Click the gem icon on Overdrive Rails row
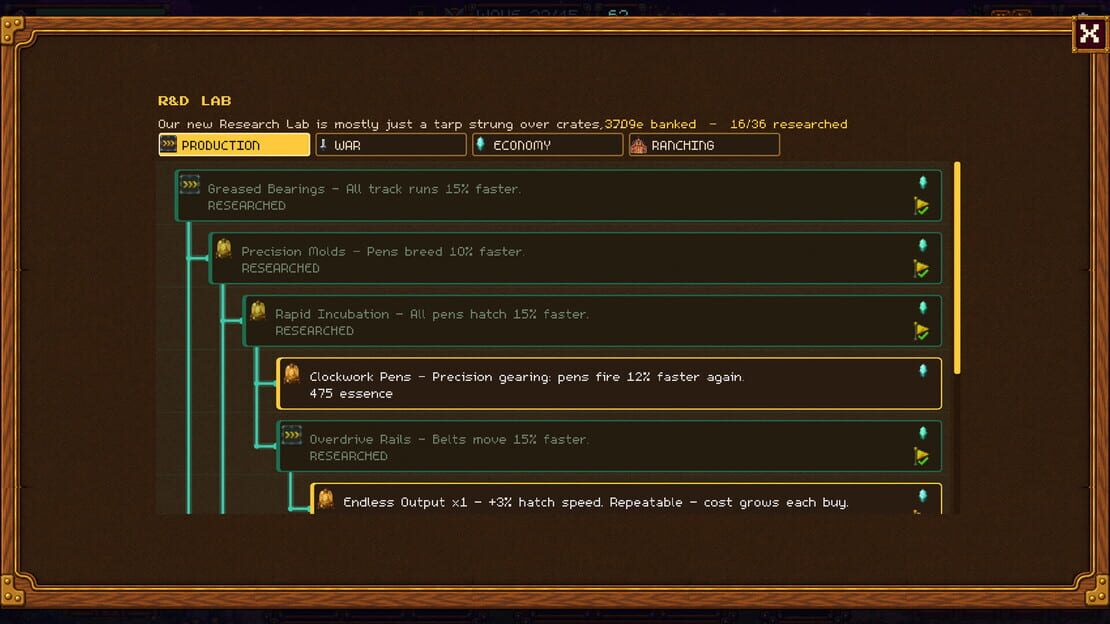The height and width of the screenshot is (624, 1110). 922,433
